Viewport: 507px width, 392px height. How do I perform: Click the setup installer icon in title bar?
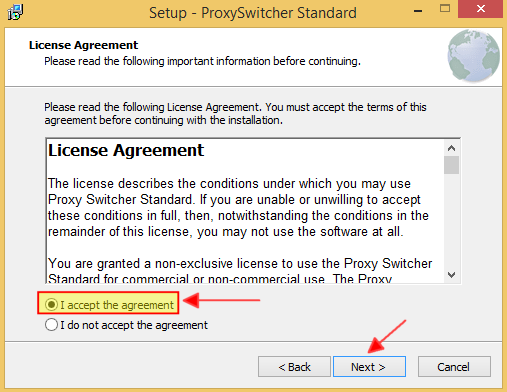point(15,12)
